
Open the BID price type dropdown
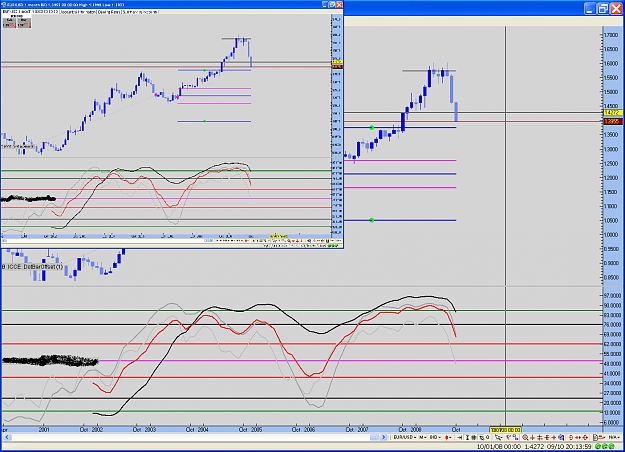(x=435, y=437)
